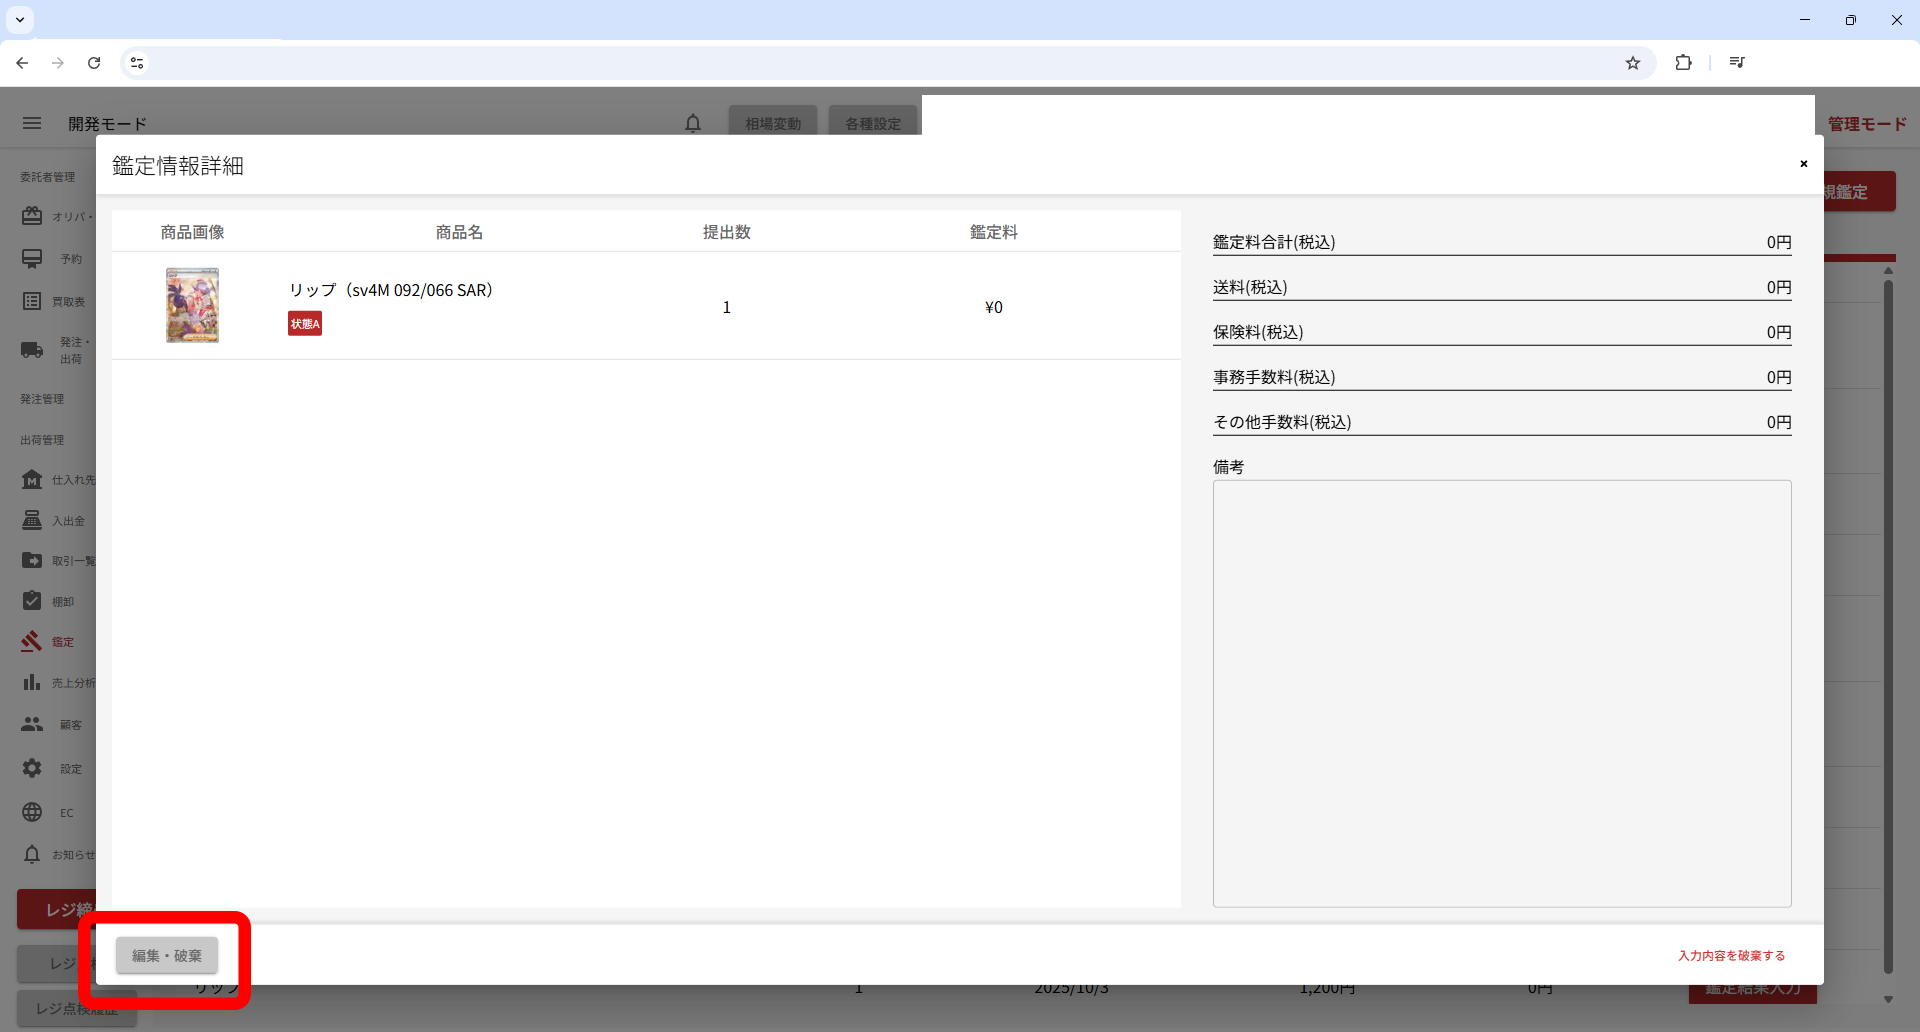Click the 鑑定 gavel icon in sidebar

32,642
